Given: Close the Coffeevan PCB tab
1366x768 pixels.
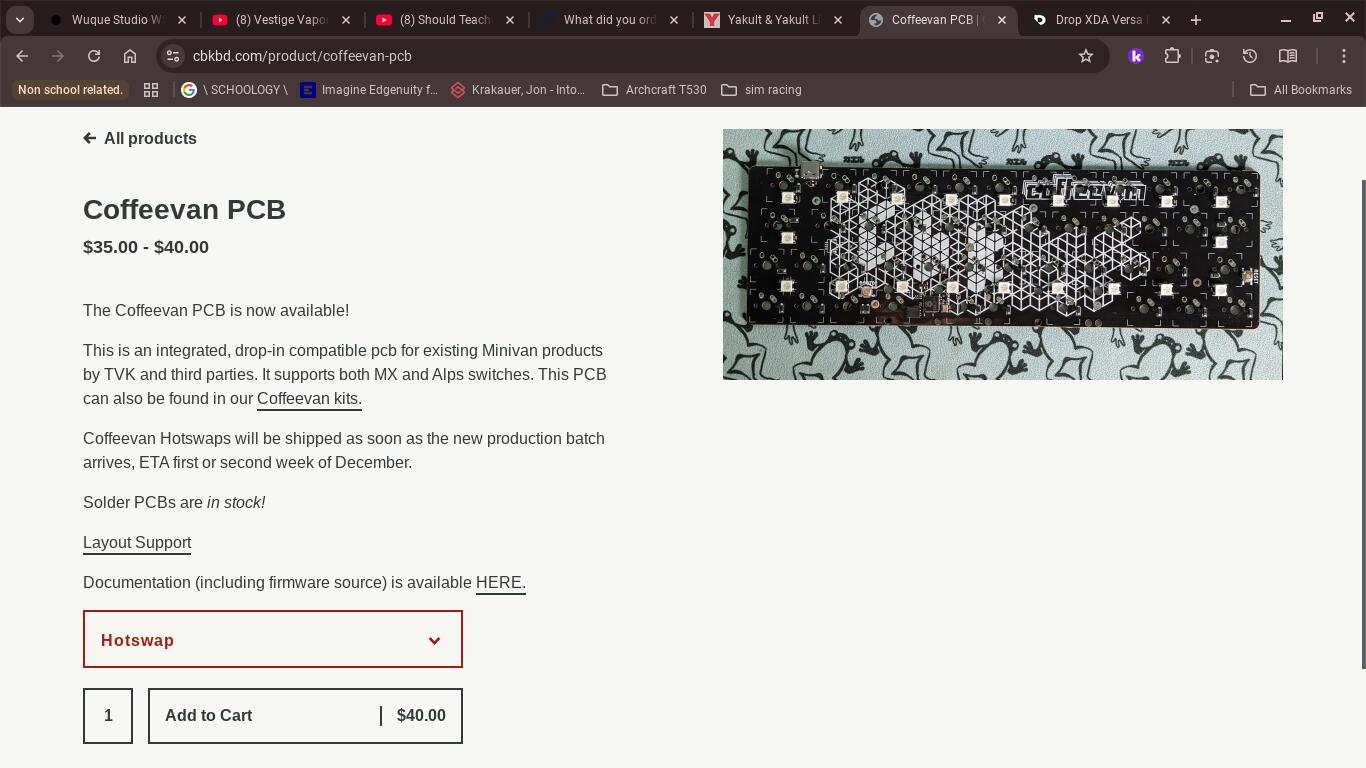Looking at the screenshot, I should click(x=1002, y=20).
